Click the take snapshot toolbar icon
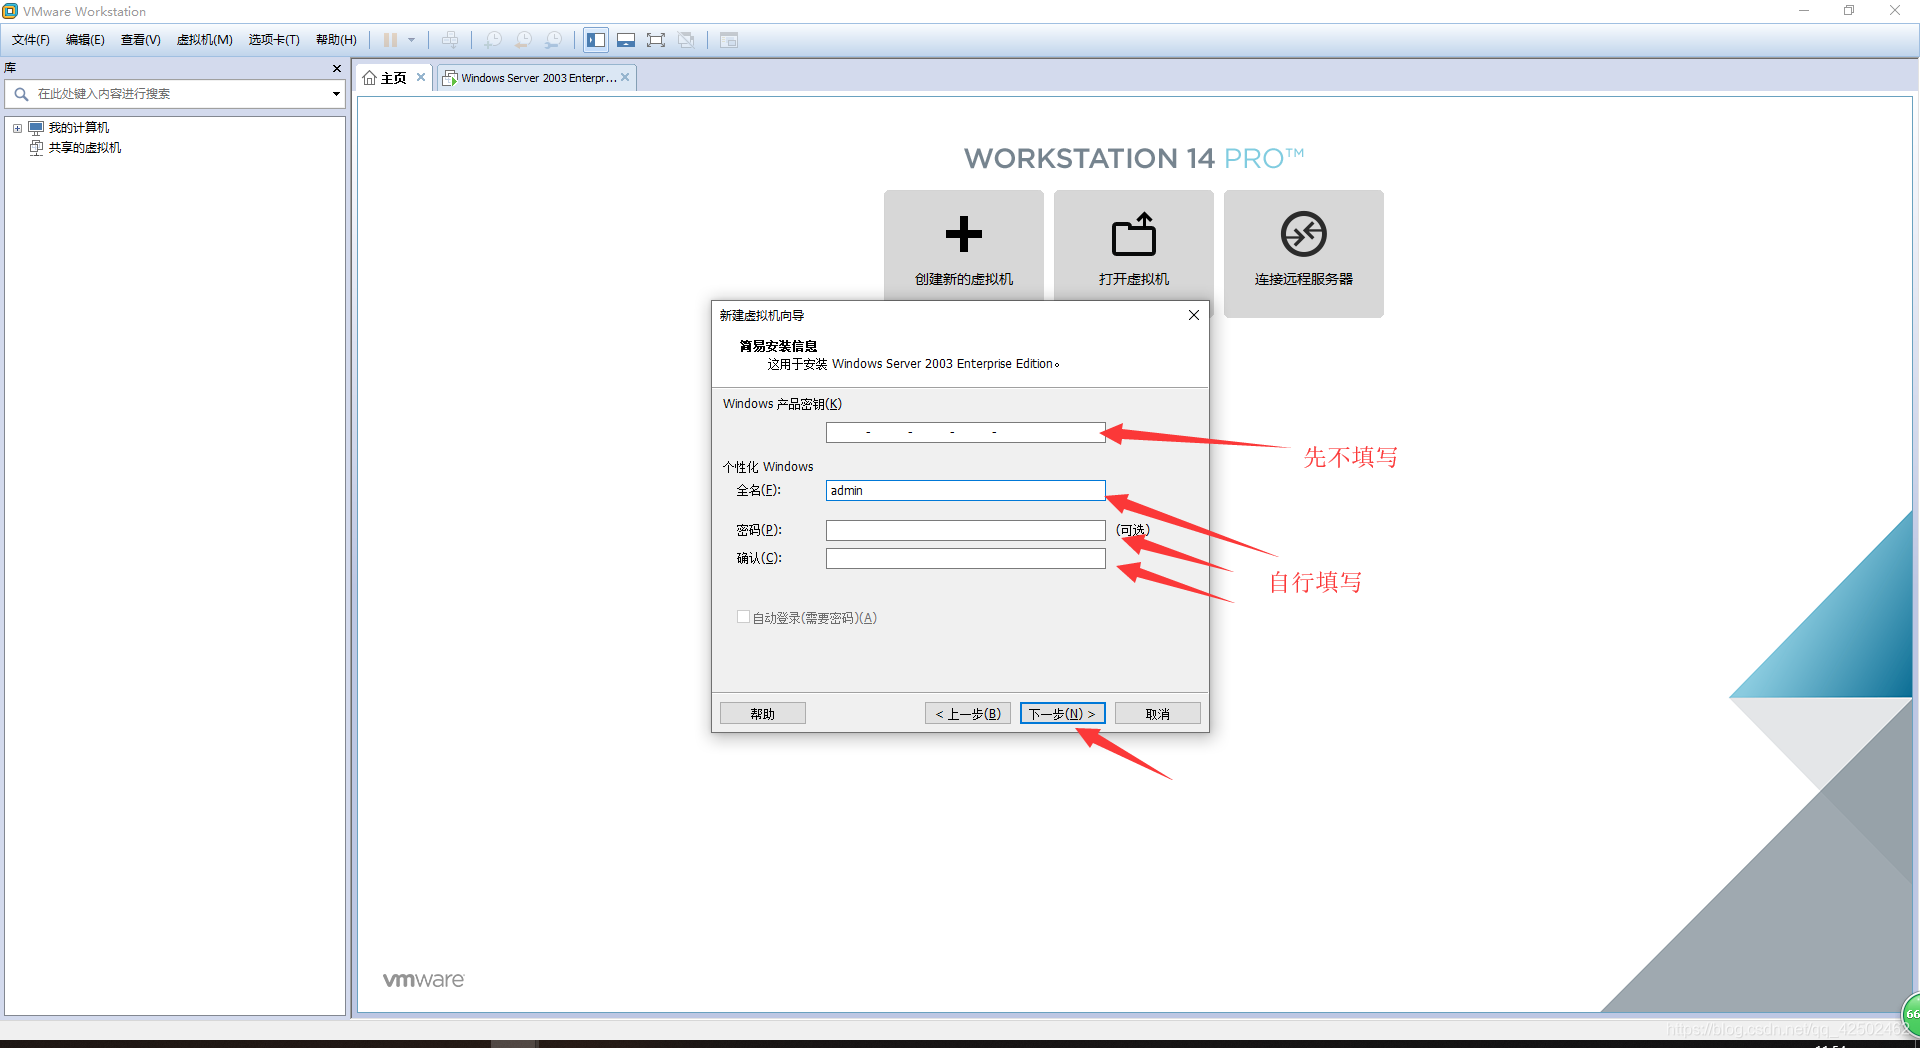The height and width of the screenshot is (1048, 1920). [x=493, y=40]
